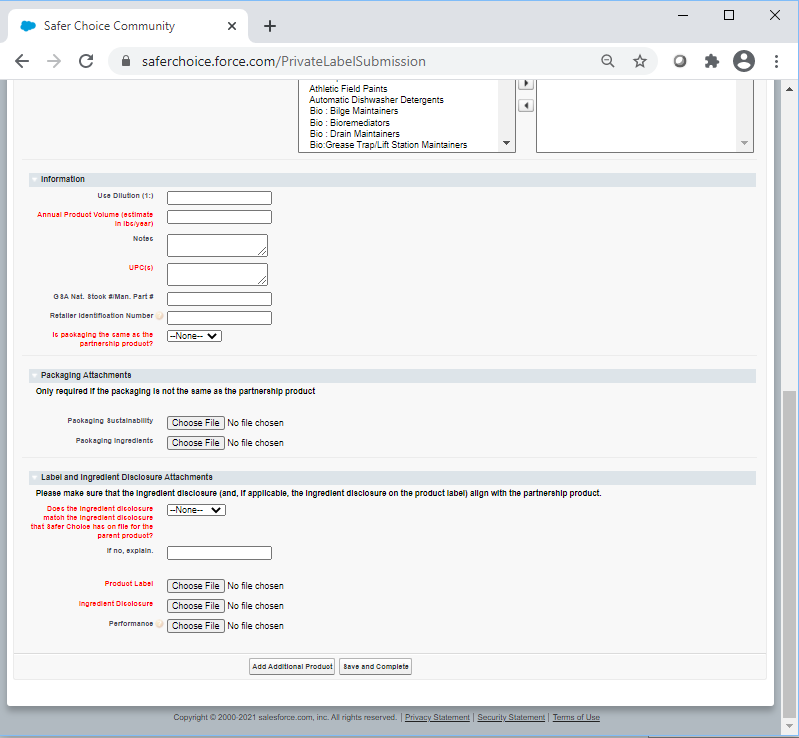799x738 pixels.
Task: Open a new browser tab
Action: coord(270,26)
